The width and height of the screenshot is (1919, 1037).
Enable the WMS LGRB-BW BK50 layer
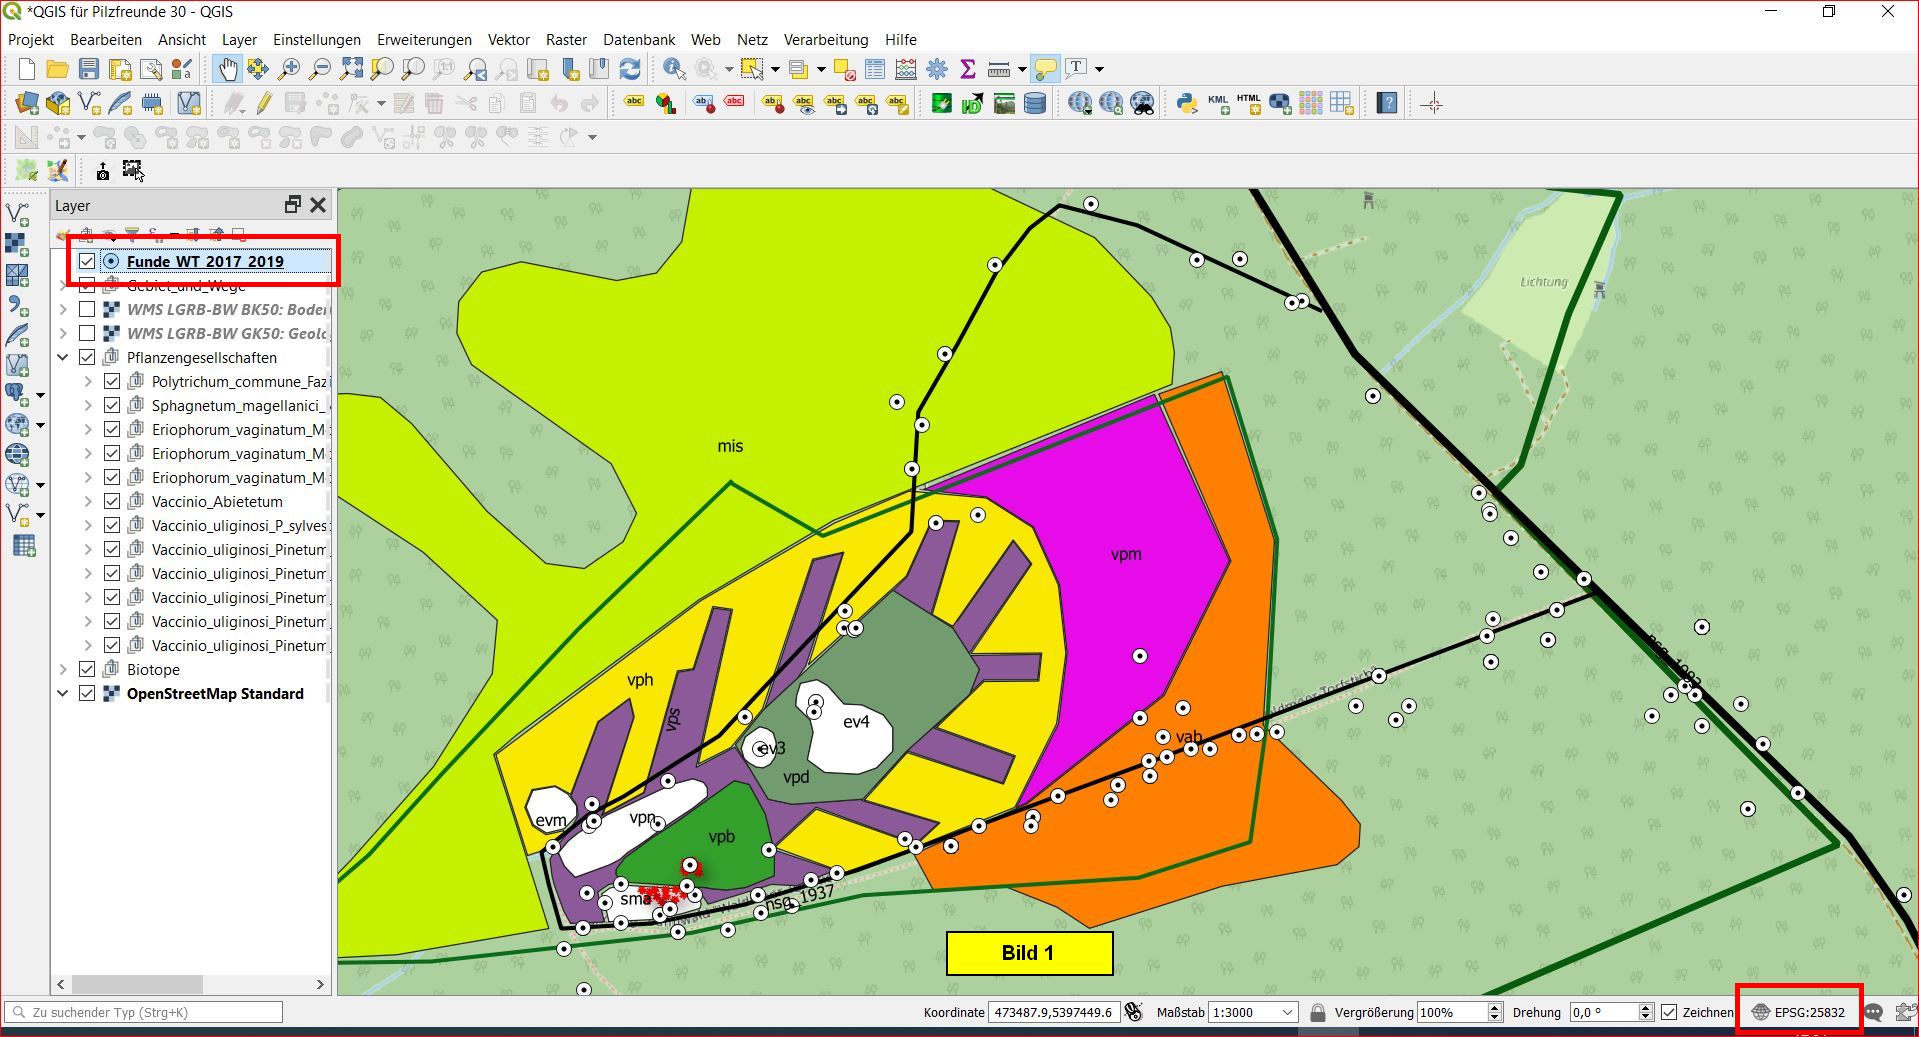pos(87,309)
